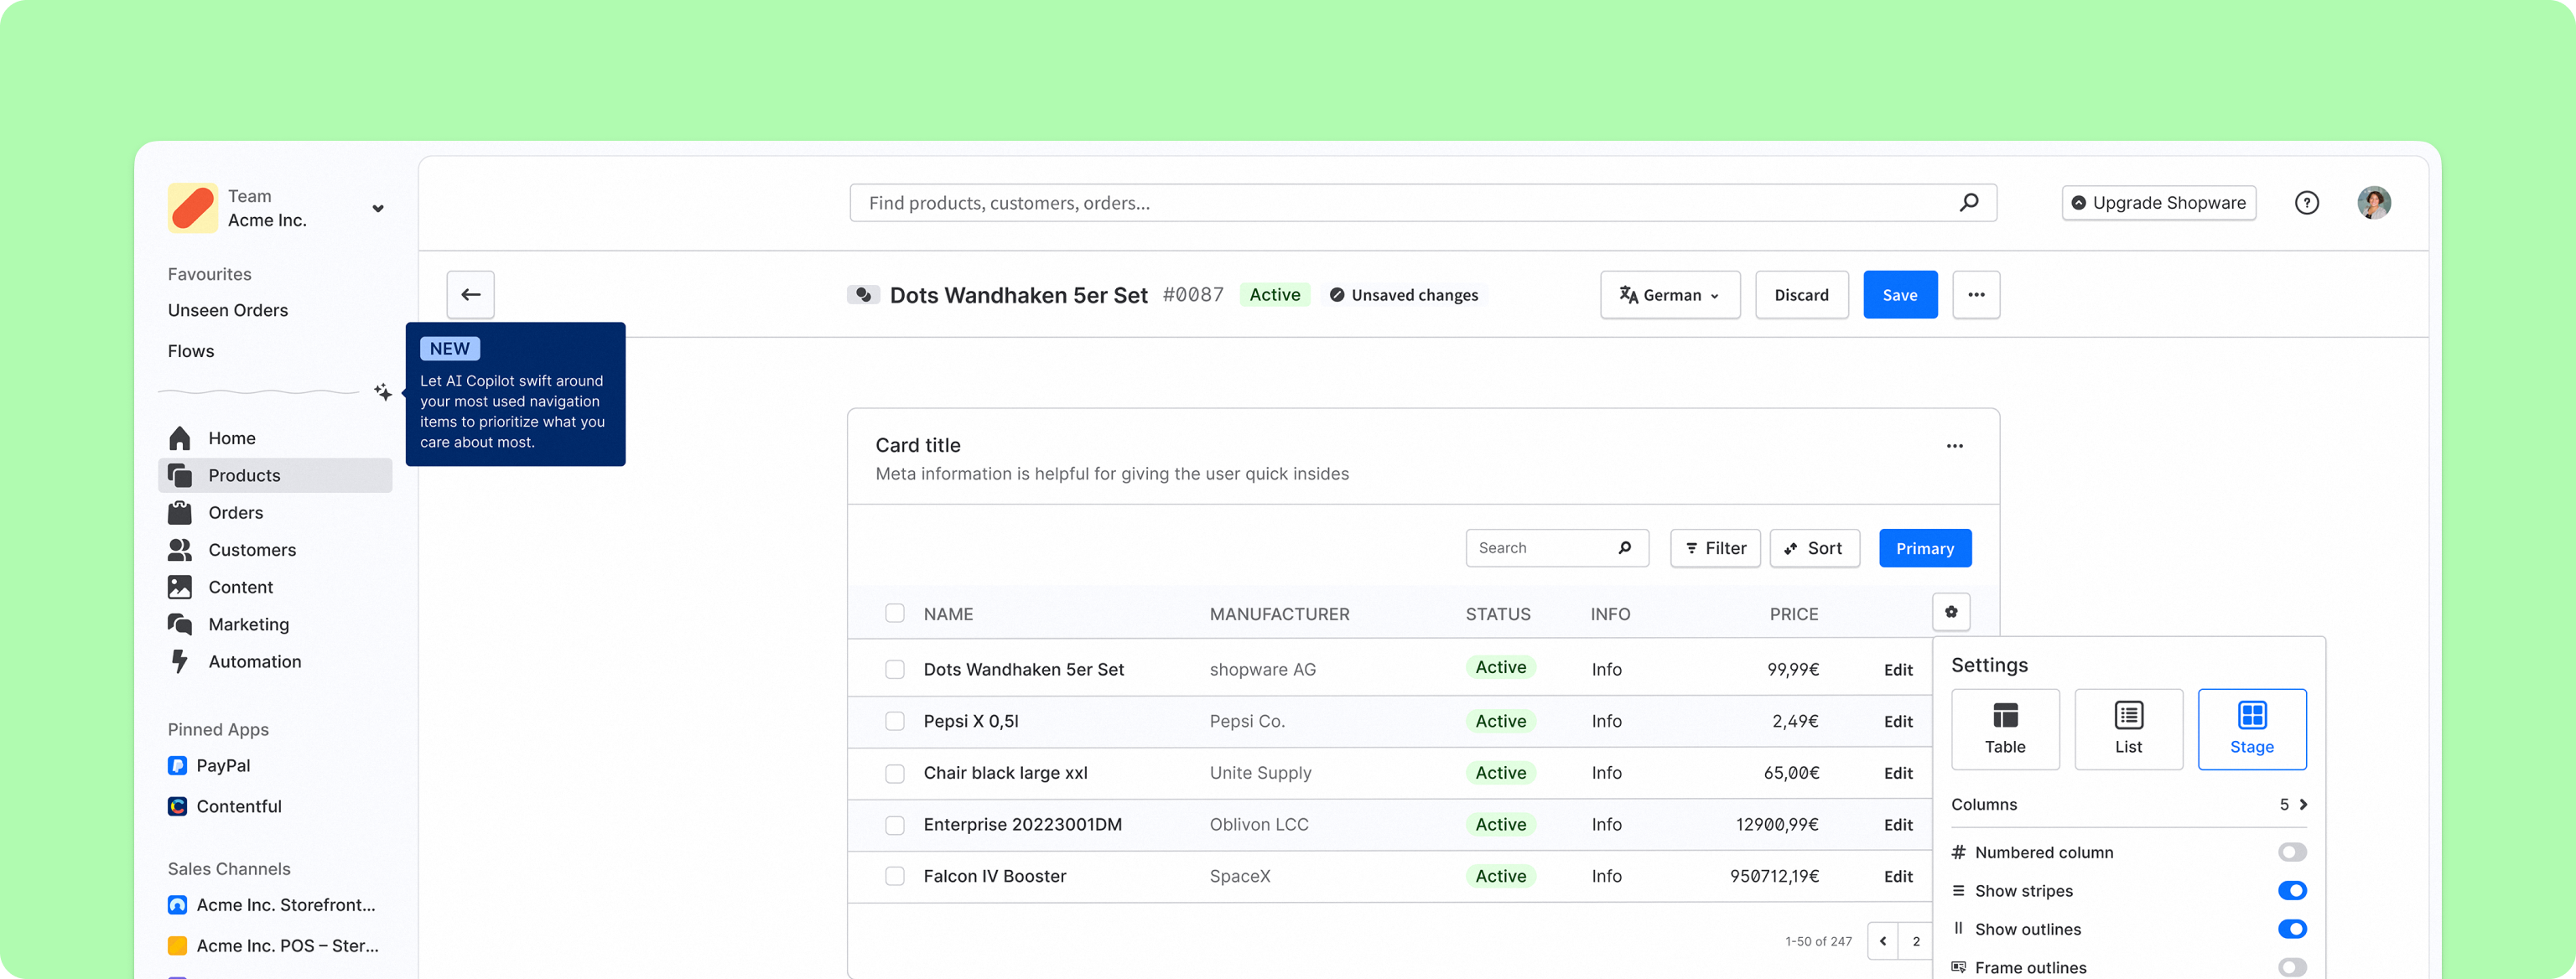Open the user avatar profile
This screenshot has height=979, width=2576.
pyautogui.click(x=2373, y=203)
